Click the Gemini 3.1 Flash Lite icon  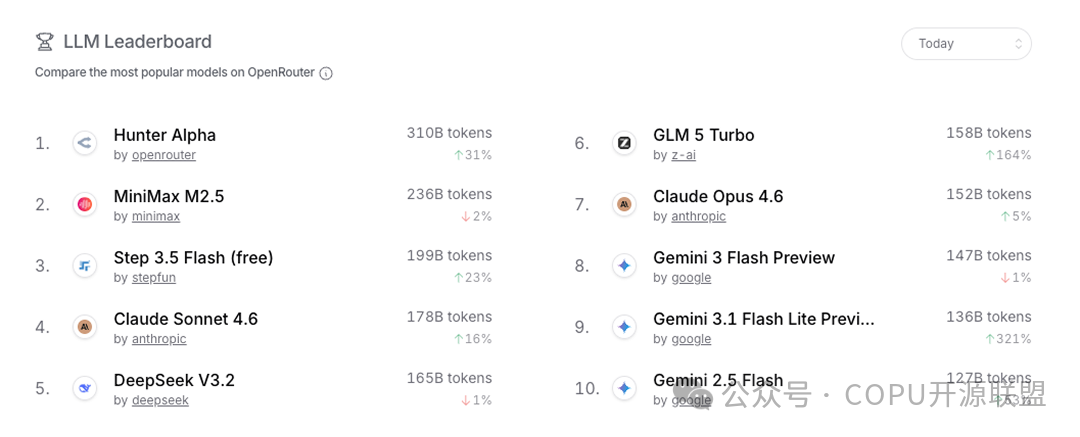(624, 326)
